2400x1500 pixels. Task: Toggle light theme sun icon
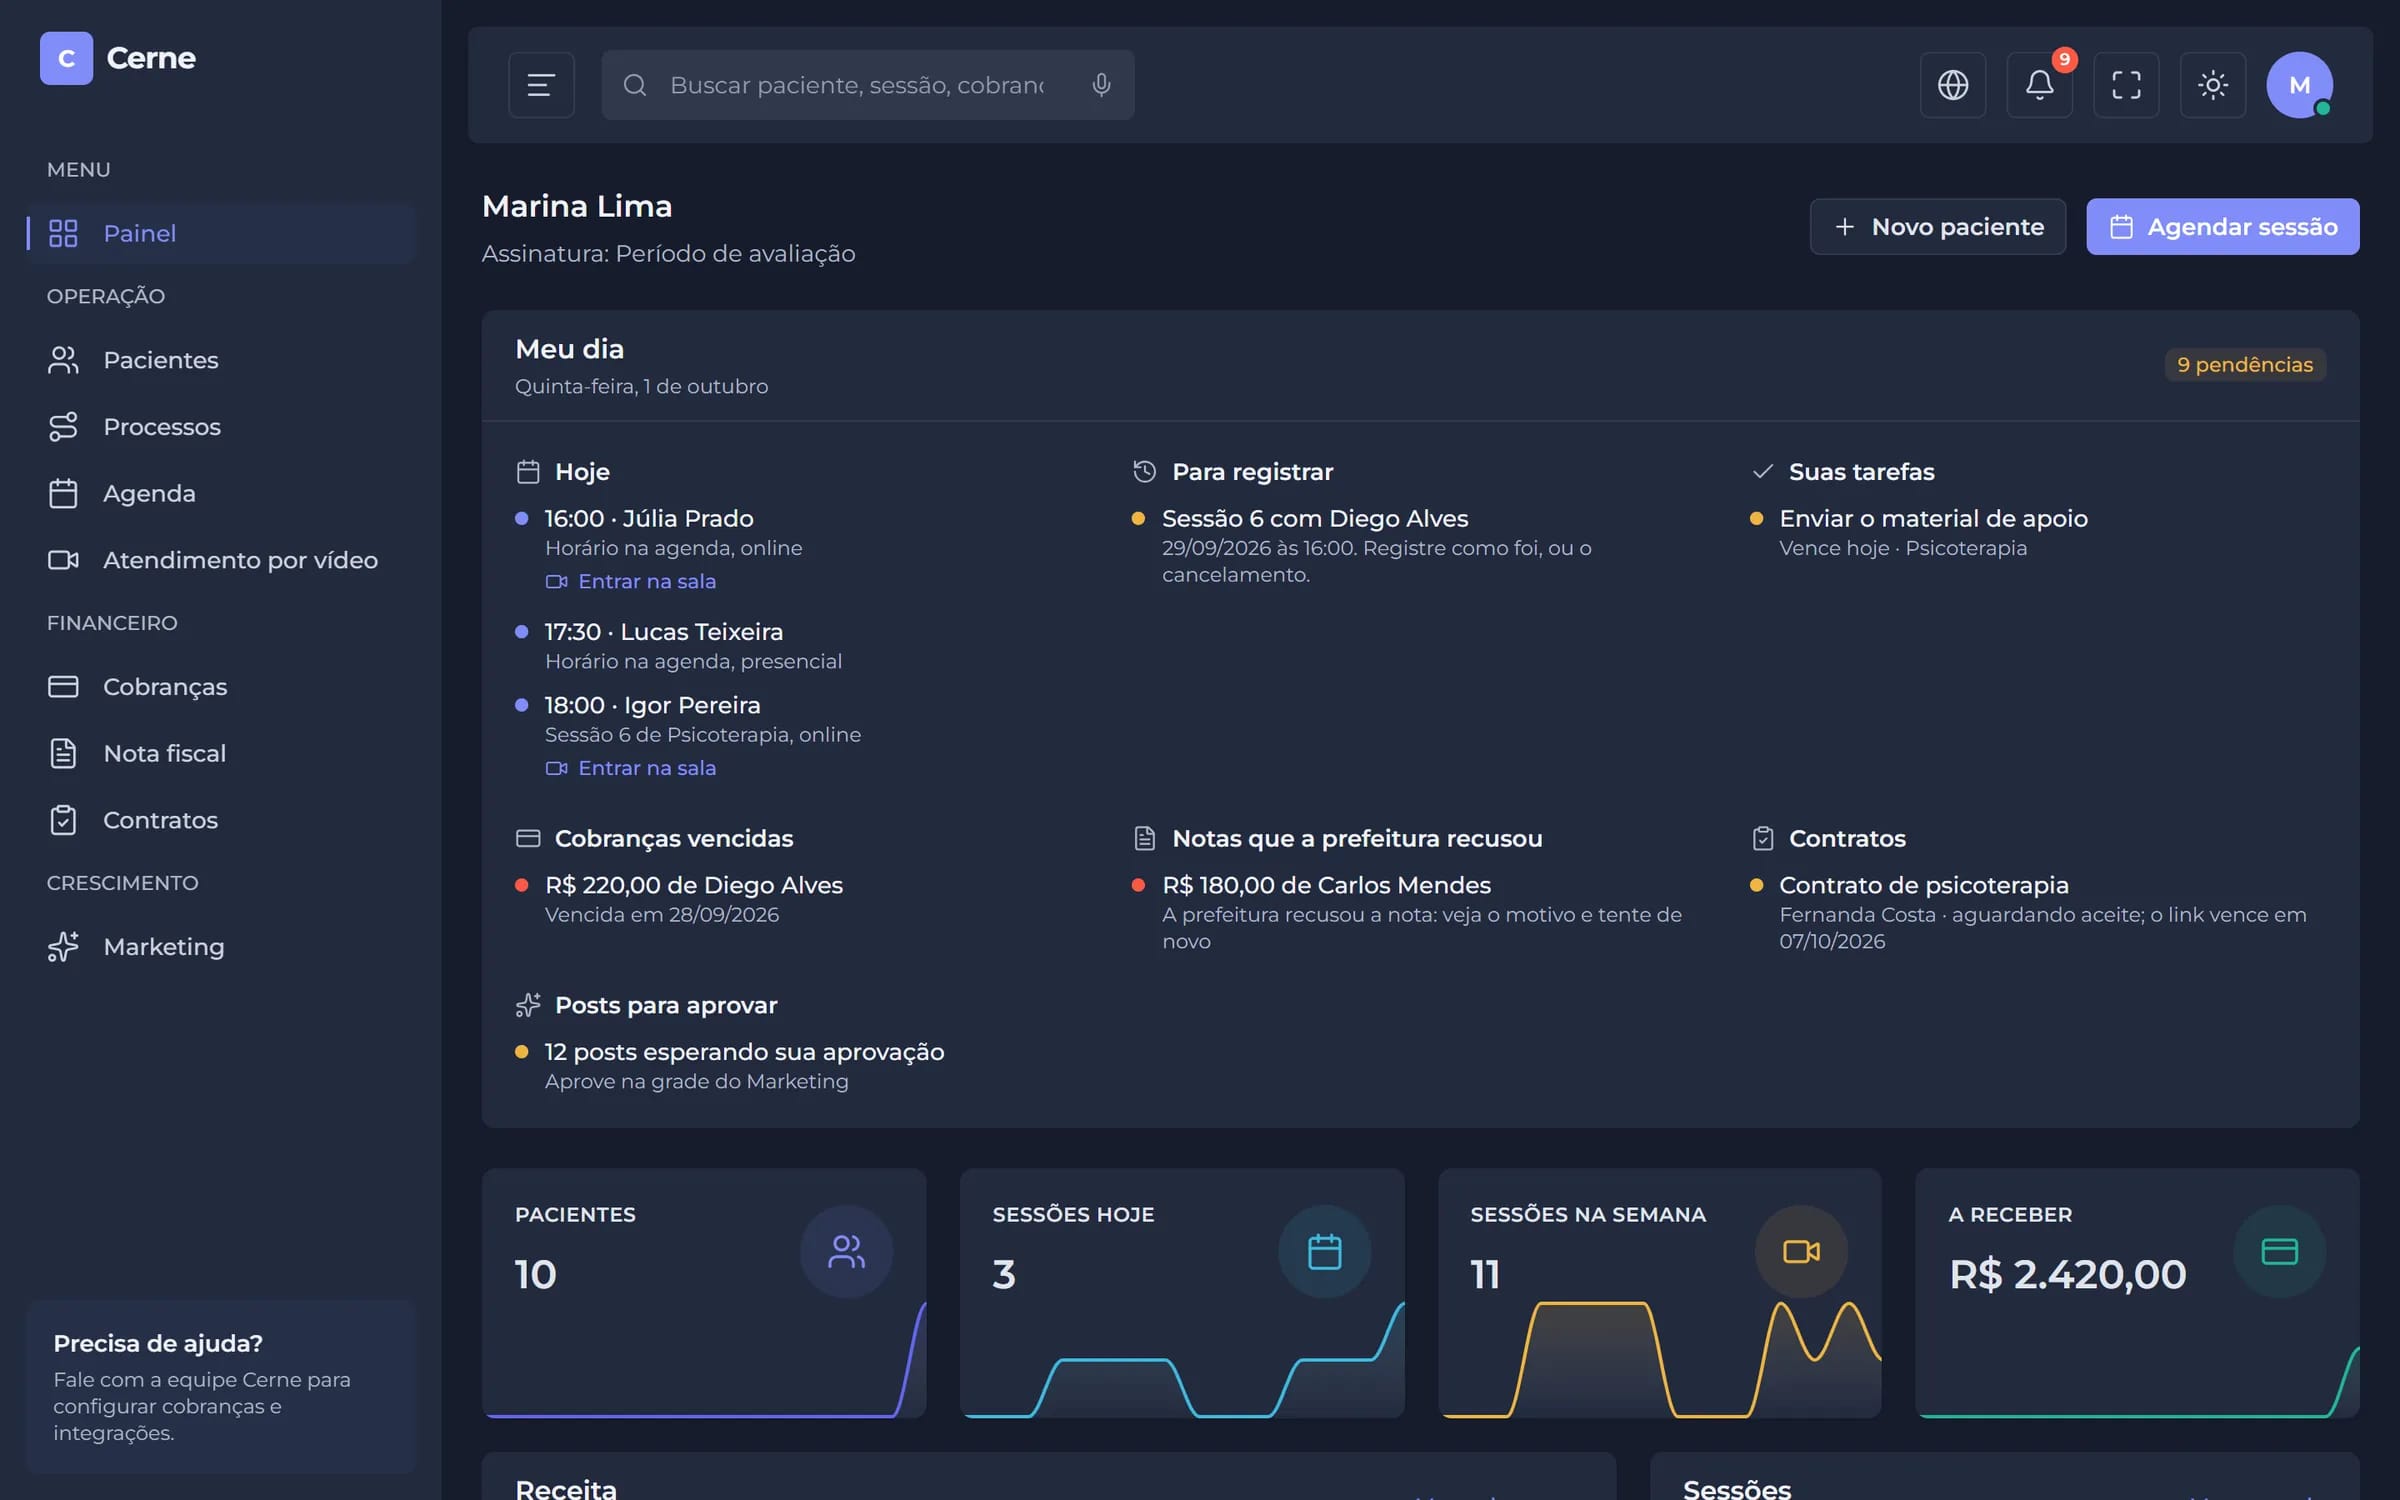pos(2213,85)
